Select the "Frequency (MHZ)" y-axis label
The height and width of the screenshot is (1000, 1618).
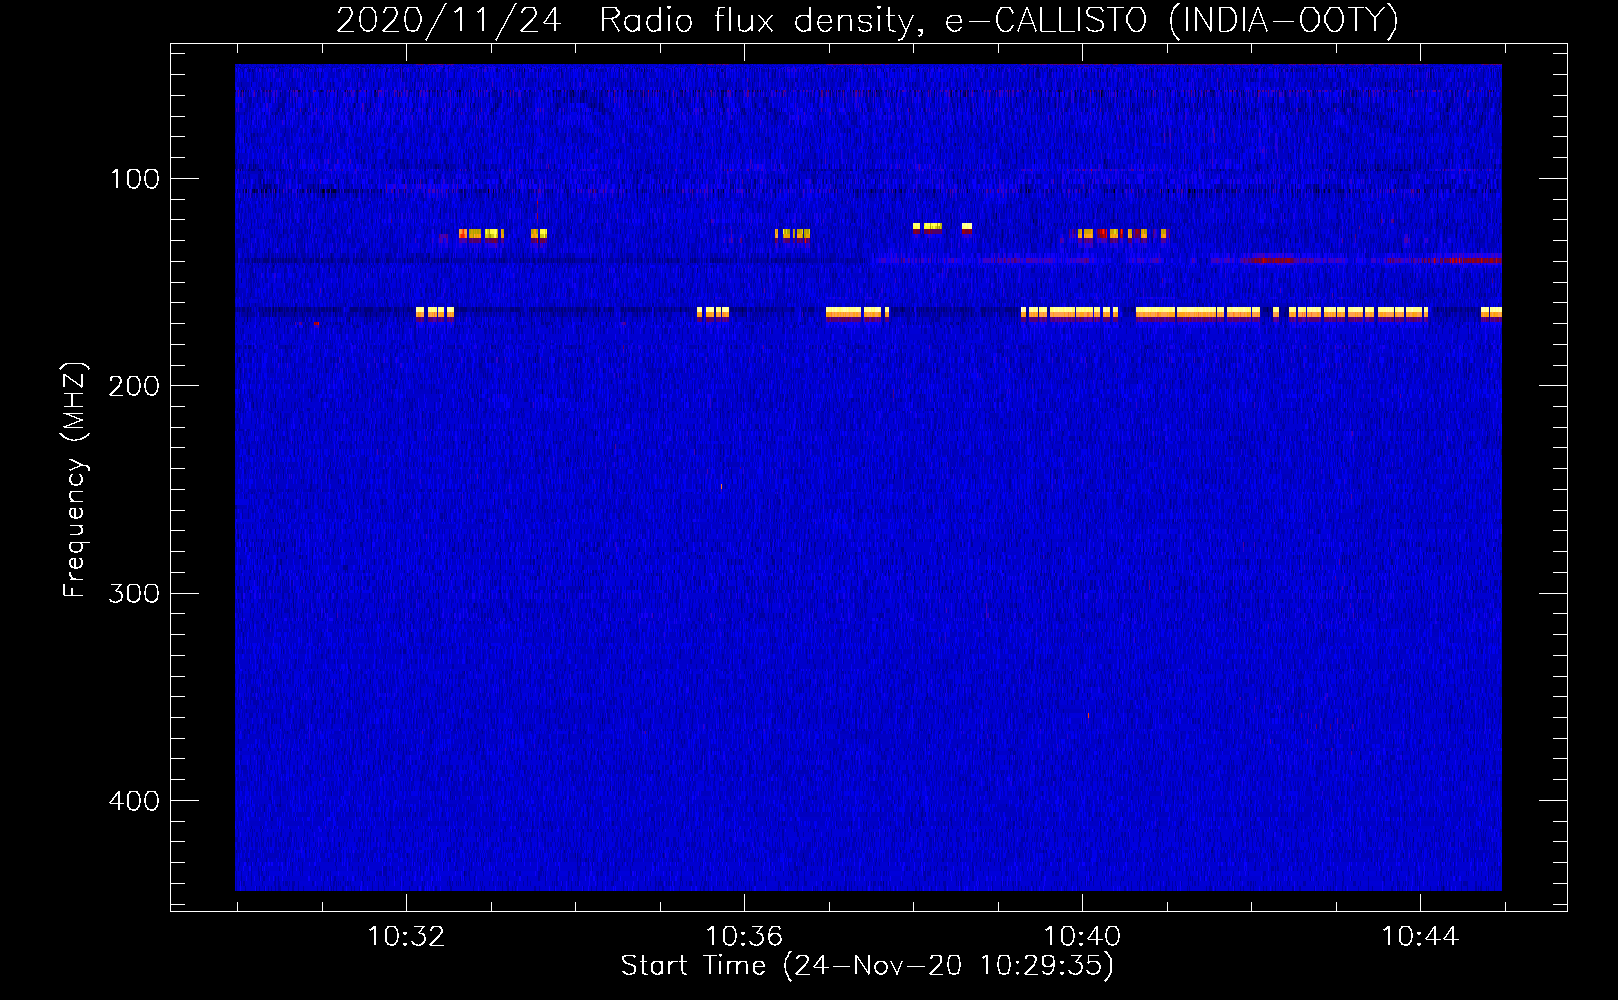(x=75, y=480)
